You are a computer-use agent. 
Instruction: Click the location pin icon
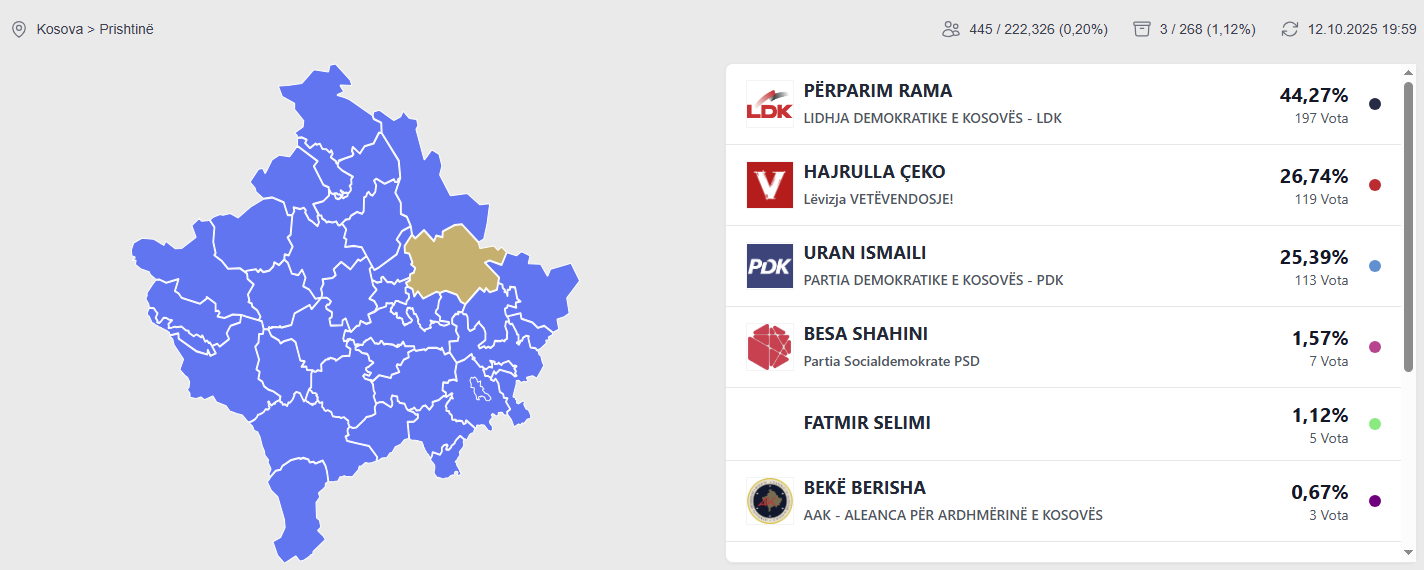coord(18,29)
